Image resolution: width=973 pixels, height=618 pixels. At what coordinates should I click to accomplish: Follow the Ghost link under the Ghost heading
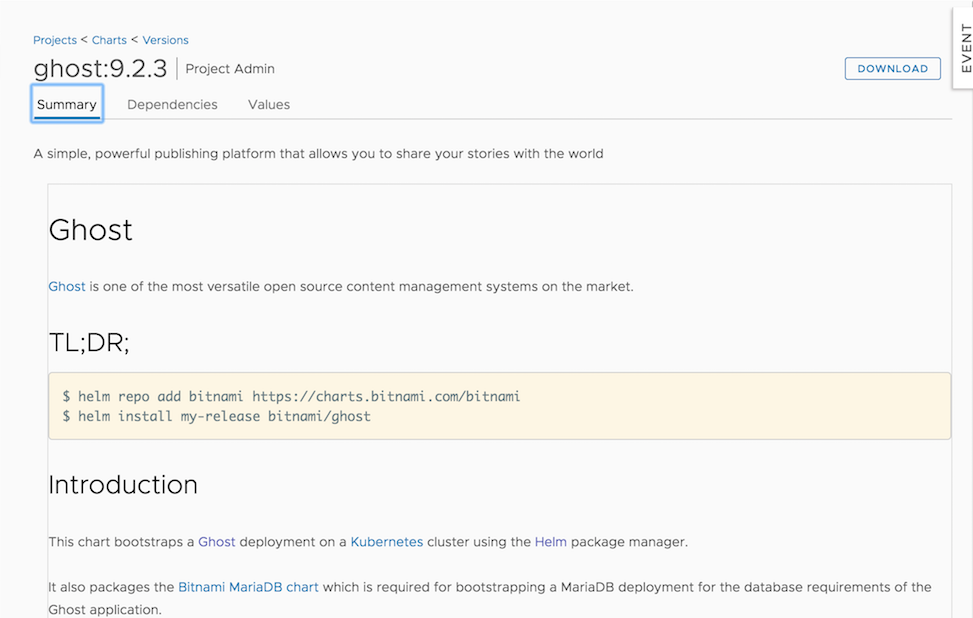(67, 286)
